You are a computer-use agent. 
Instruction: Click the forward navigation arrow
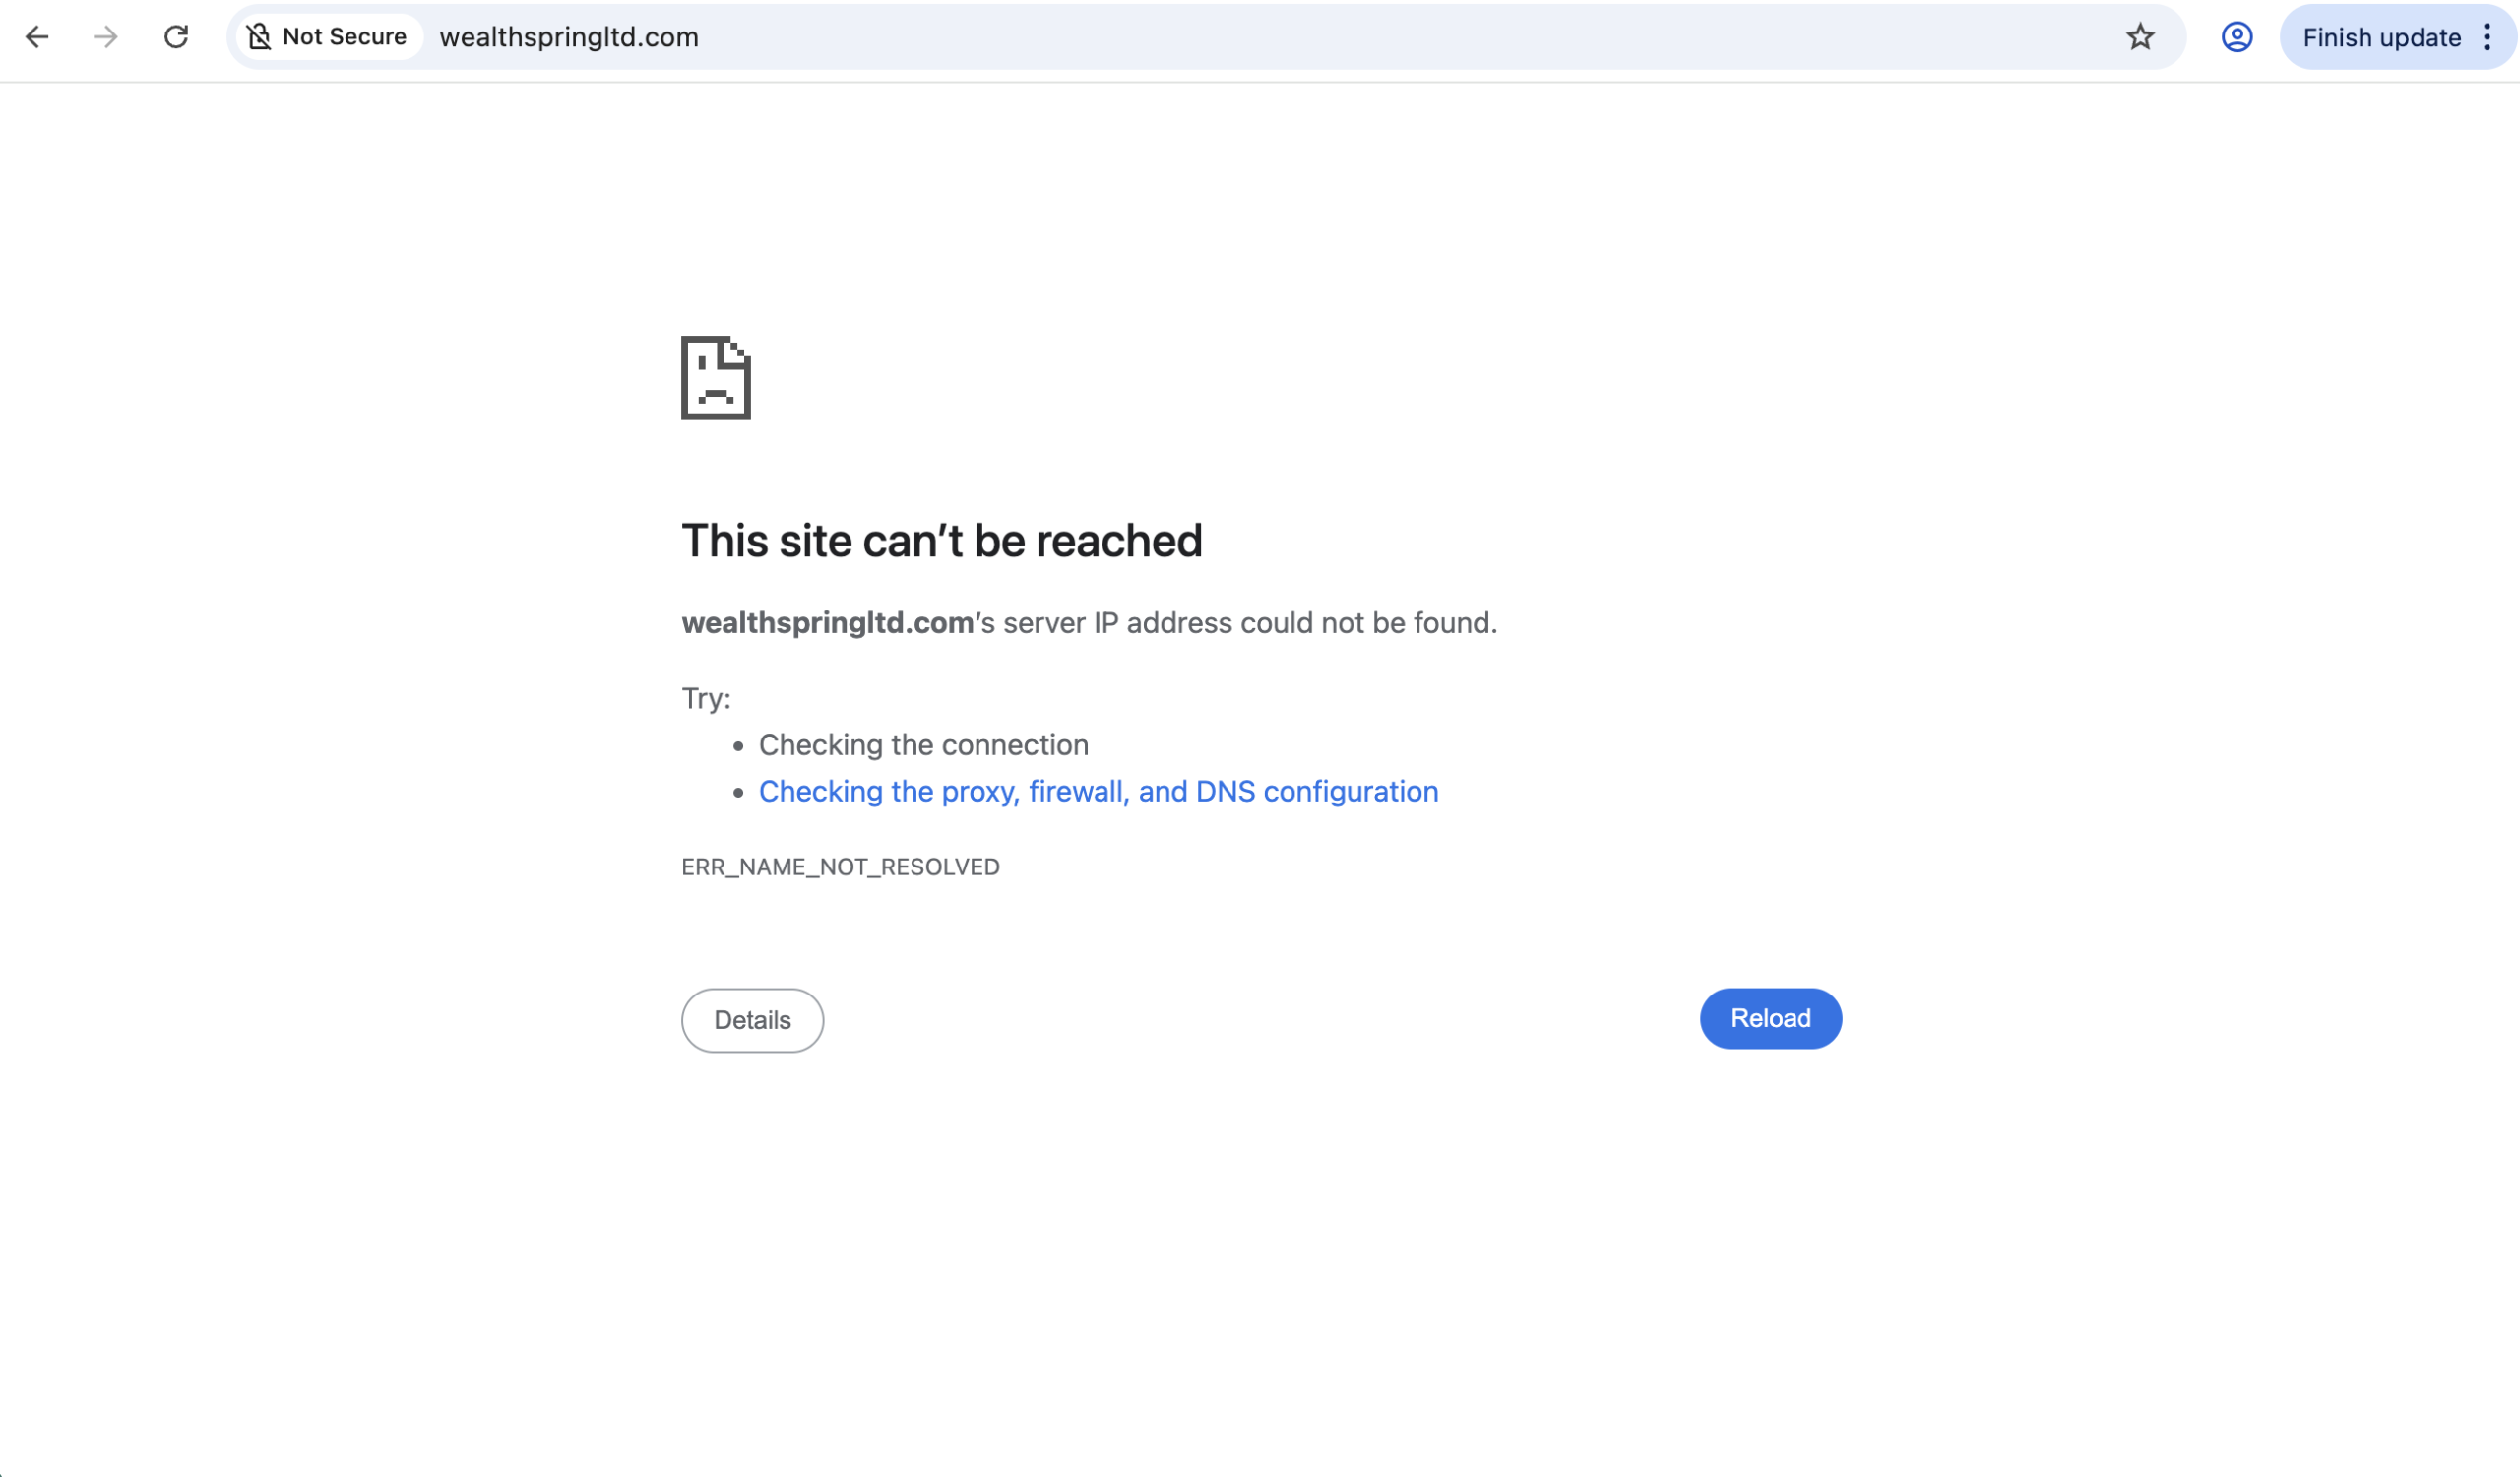105,37
